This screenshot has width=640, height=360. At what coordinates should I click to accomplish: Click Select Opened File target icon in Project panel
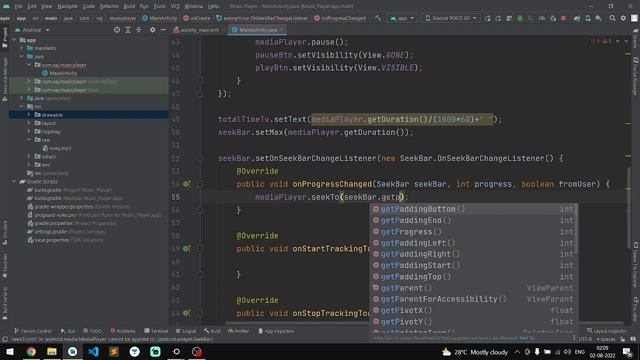(x=117, y=30)
